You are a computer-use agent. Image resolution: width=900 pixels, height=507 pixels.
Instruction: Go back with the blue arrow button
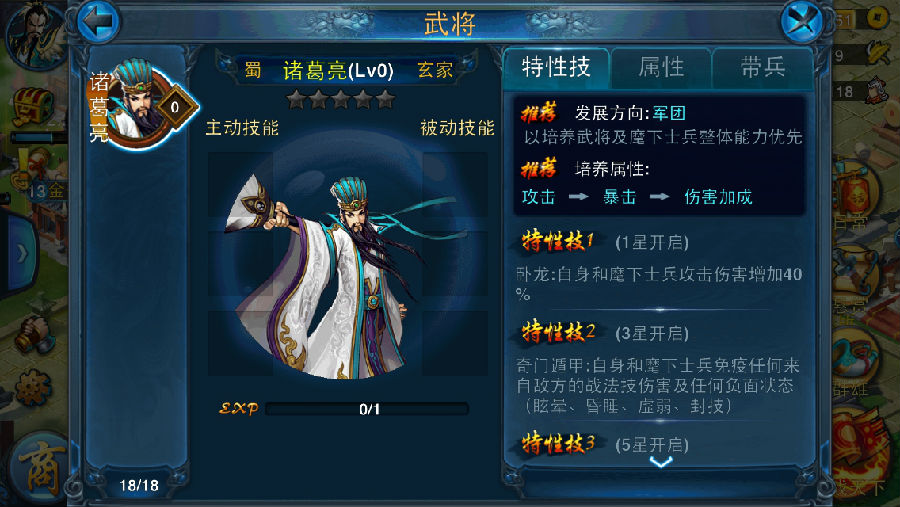tap(98, 21)
